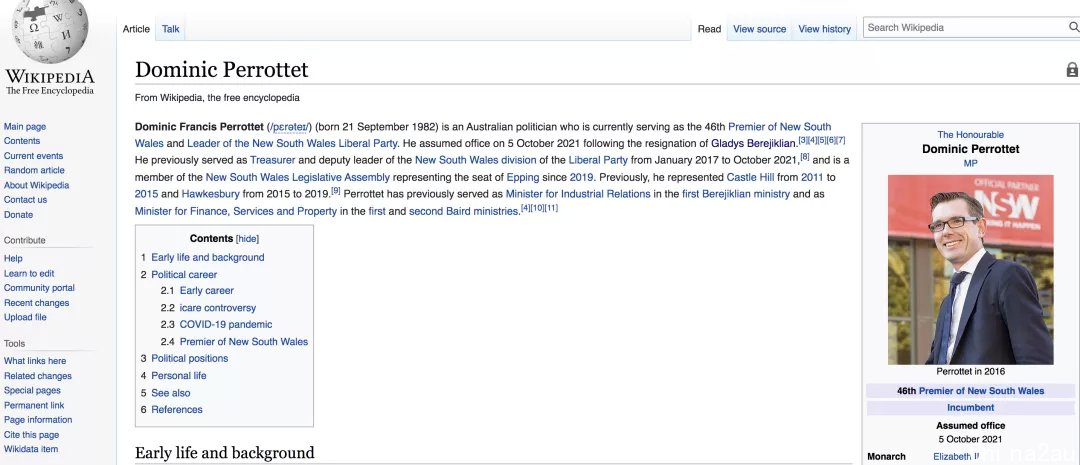
Task: Jump to Early life and background section
Action: click(207, 258)
